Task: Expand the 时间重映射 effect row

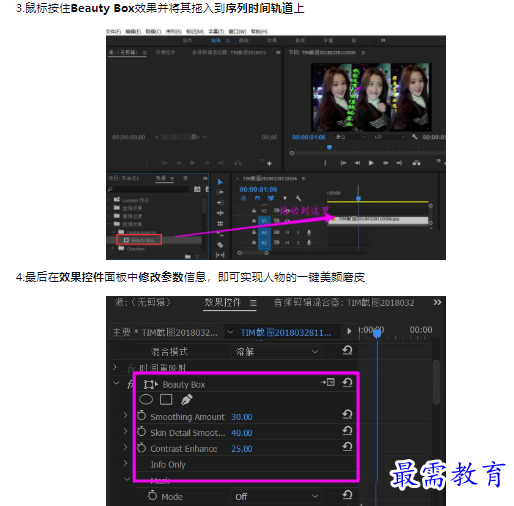Action: (115, 367)
